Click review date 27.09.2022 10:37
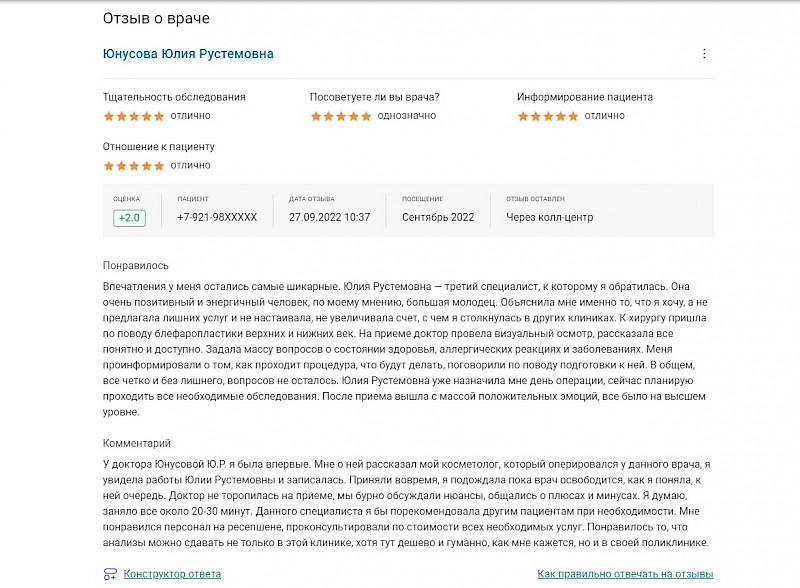The width and height of the screenshot is (800, 588). 329,217
